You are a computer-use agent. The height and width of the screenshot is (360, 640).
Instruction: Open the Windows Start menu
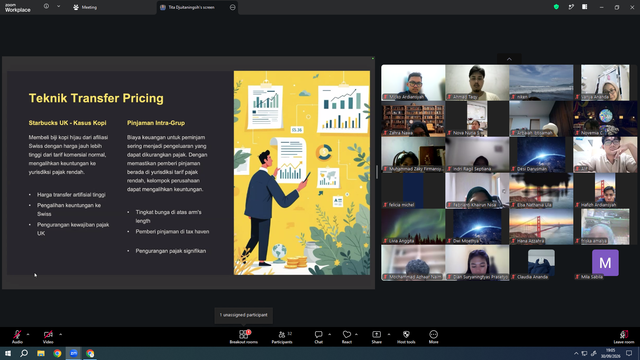coord(8,353)
